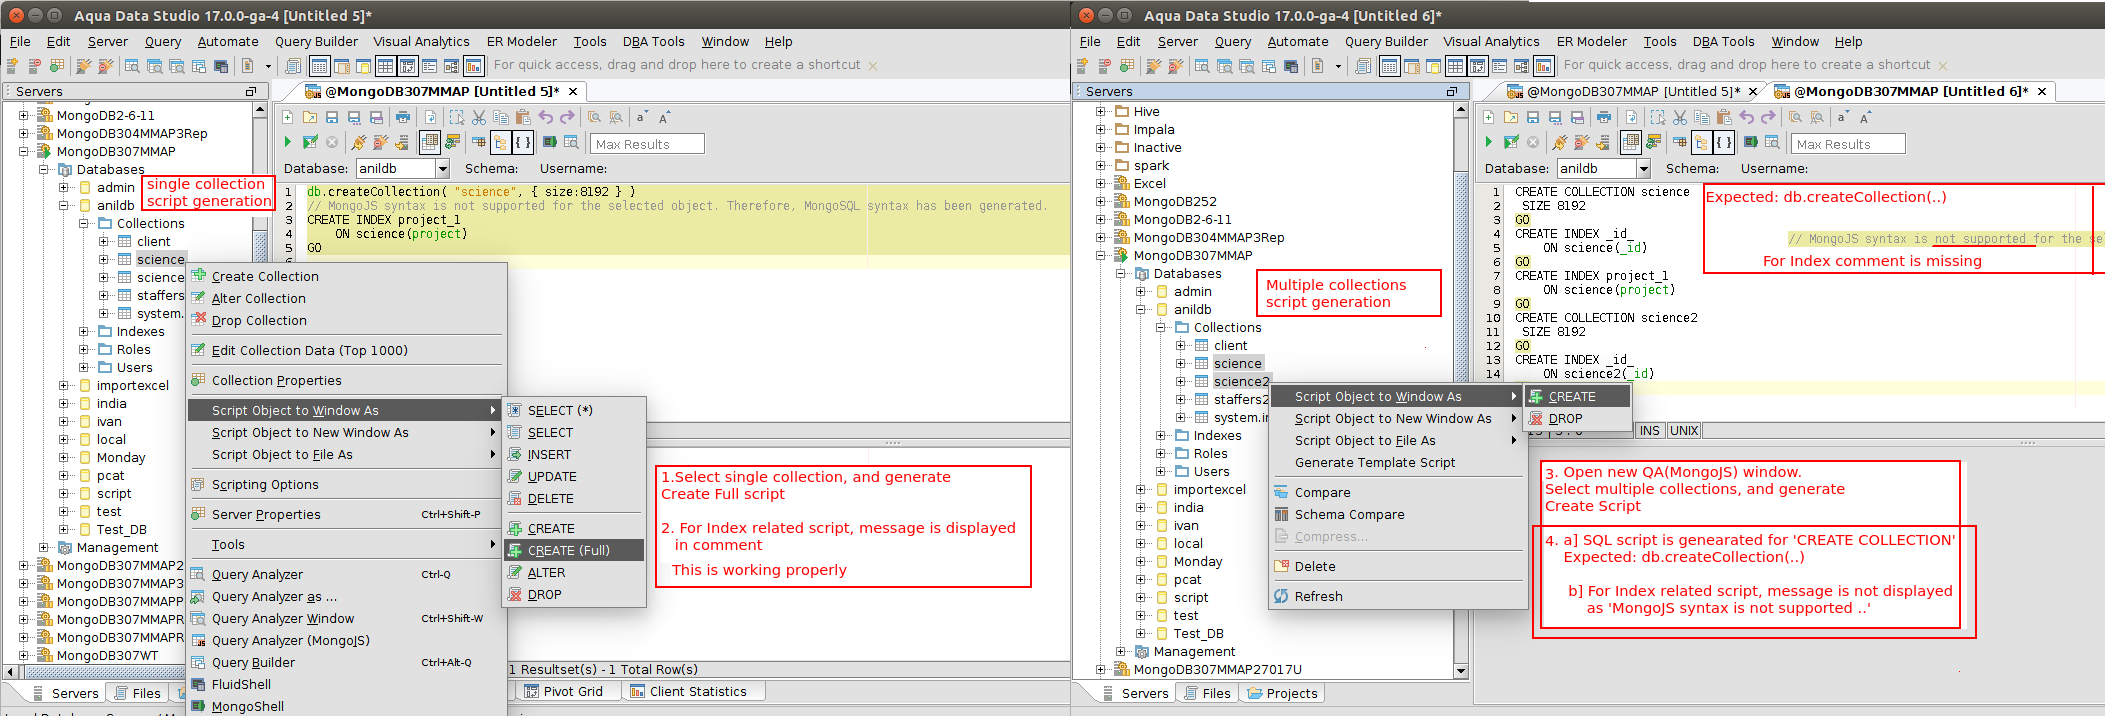The width and height of the screenshot is (2105, 716).
Task: Switch to Untitled 5 tab in right window
Action: pyautogui.click(x=1632, y=91)
